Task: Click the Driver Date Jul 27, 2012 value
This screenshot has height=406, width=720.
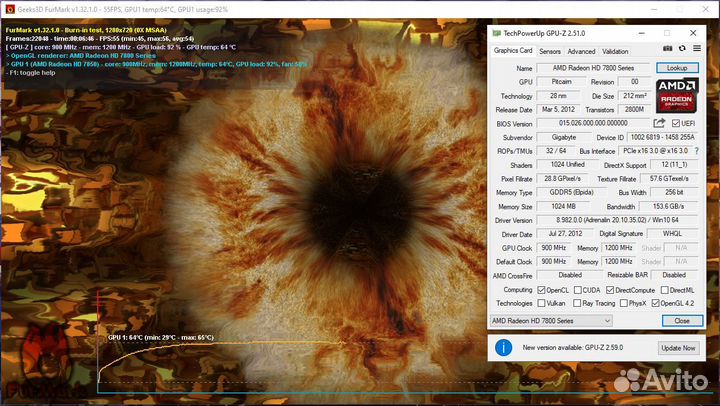Action: [x=565, y=234]
